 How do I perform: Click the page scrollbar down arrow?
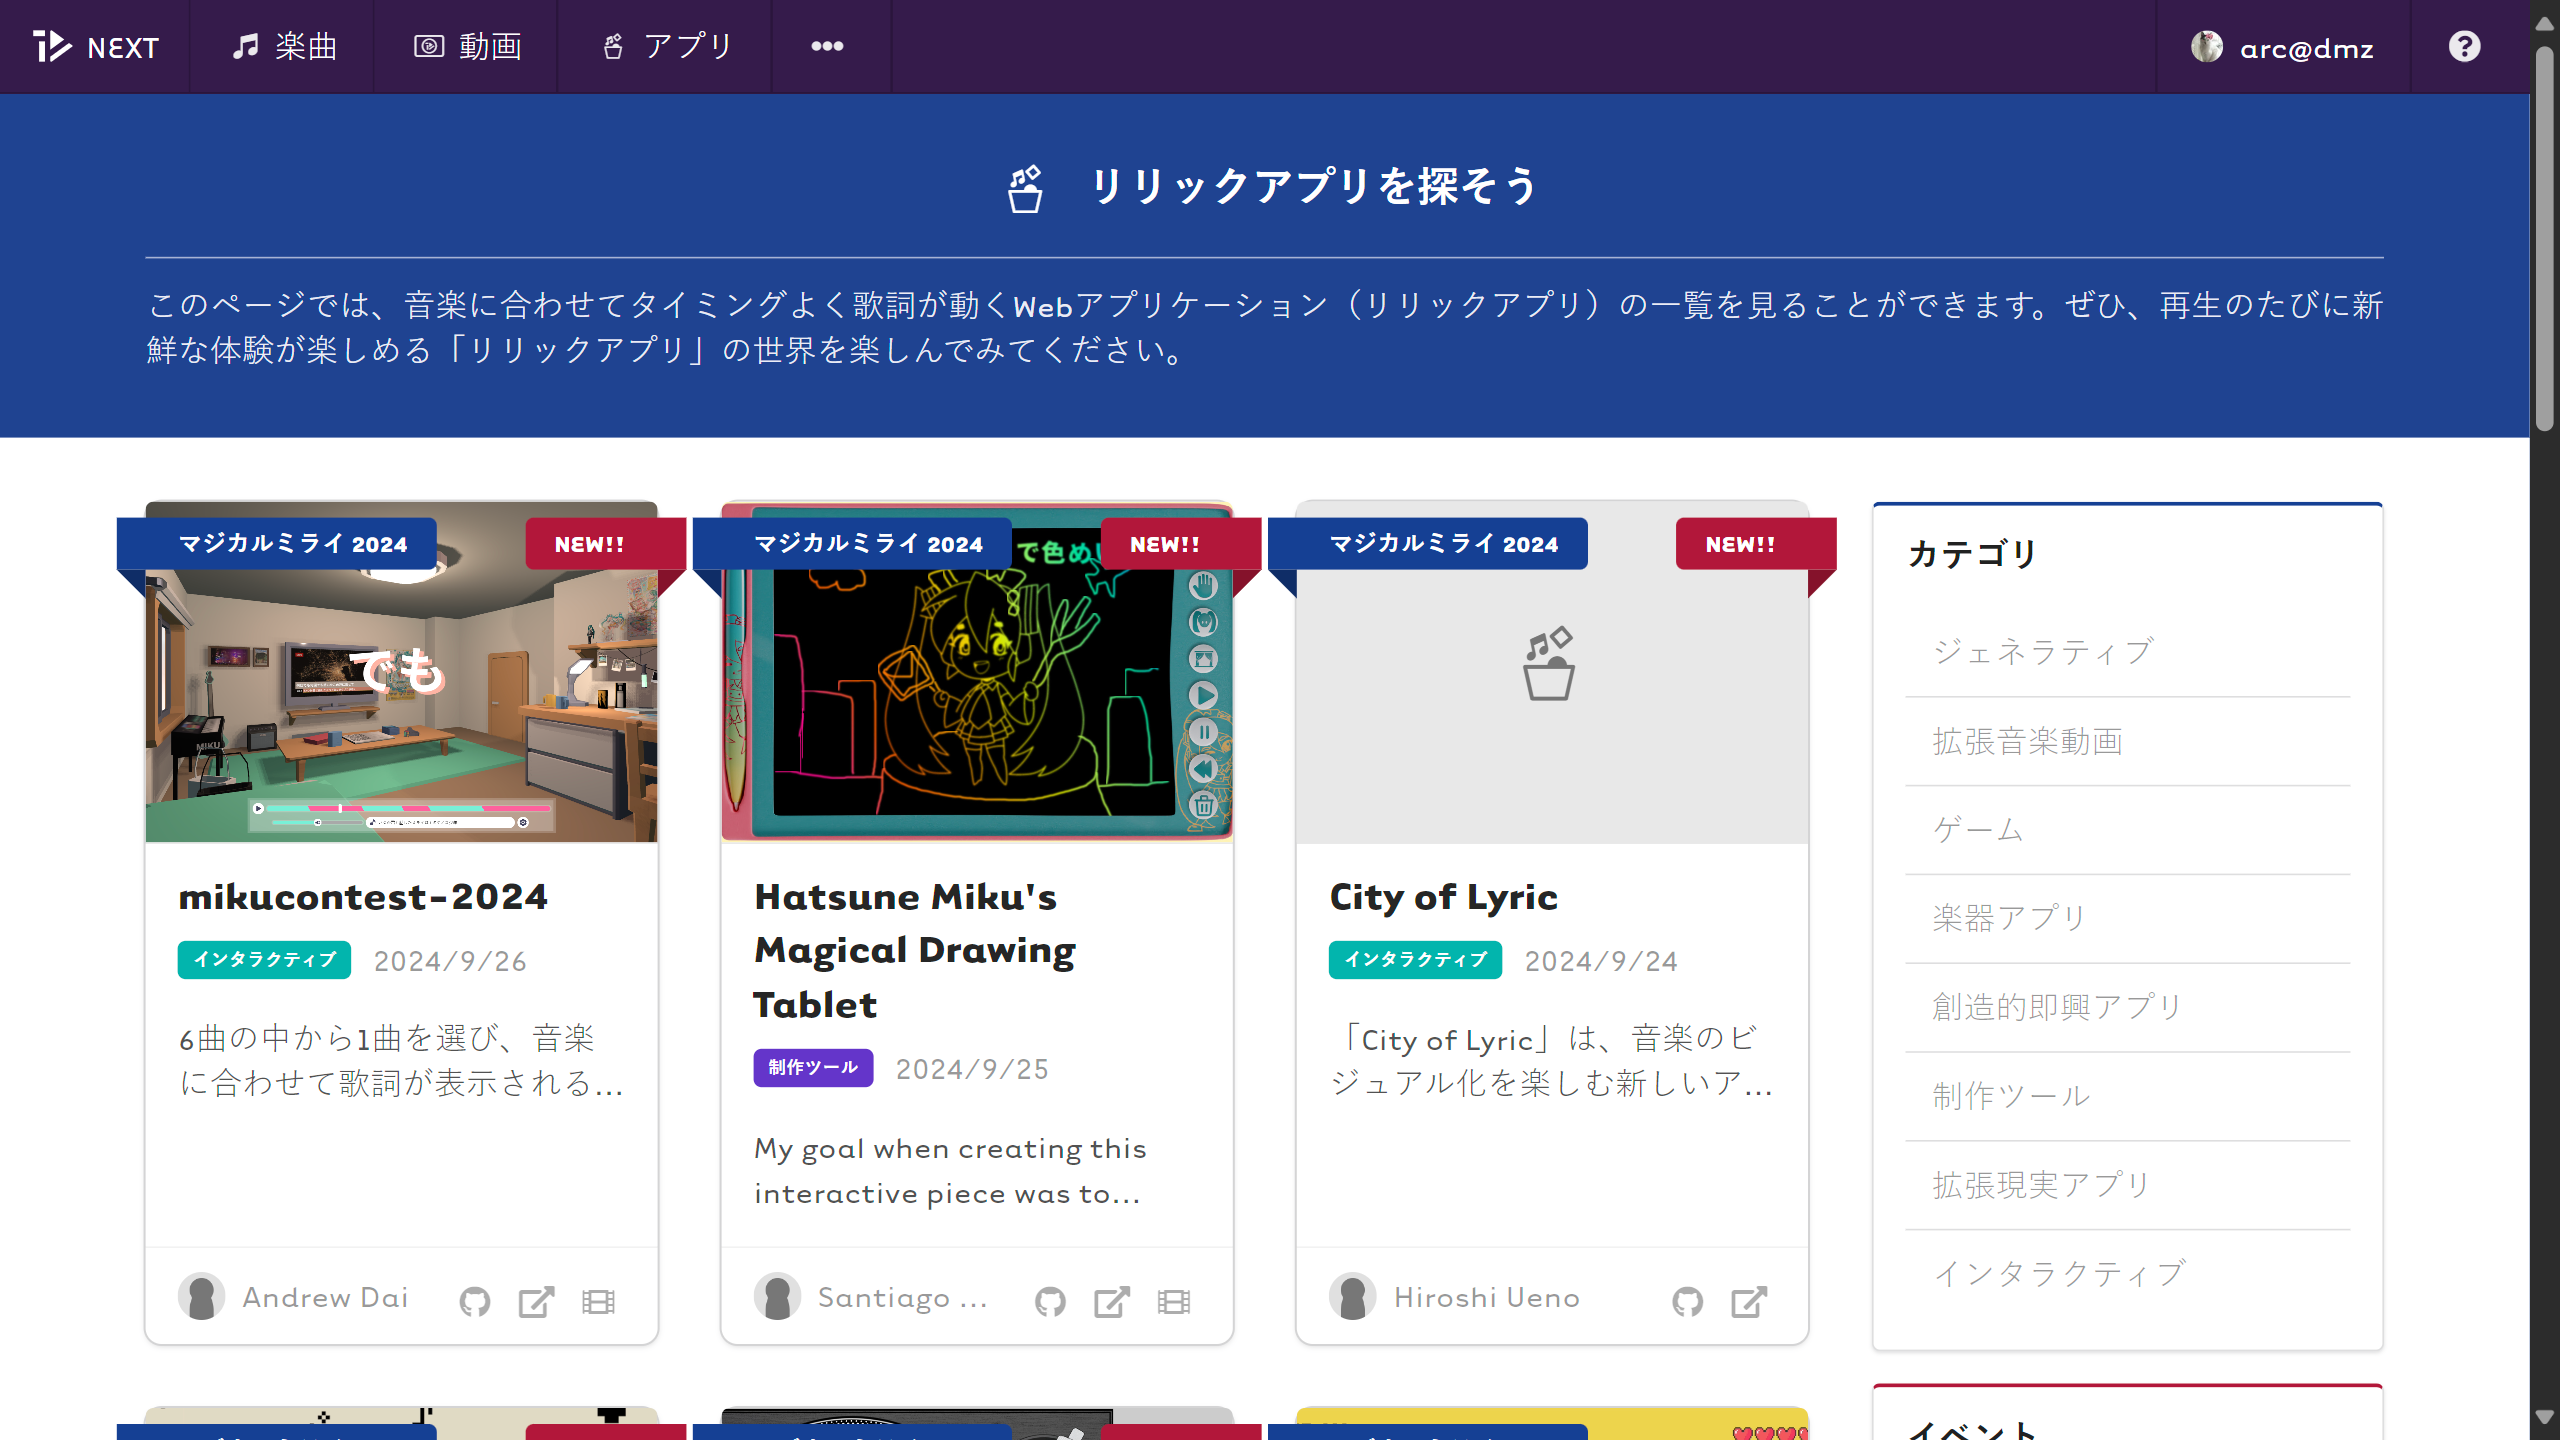coord(2544,1417)
